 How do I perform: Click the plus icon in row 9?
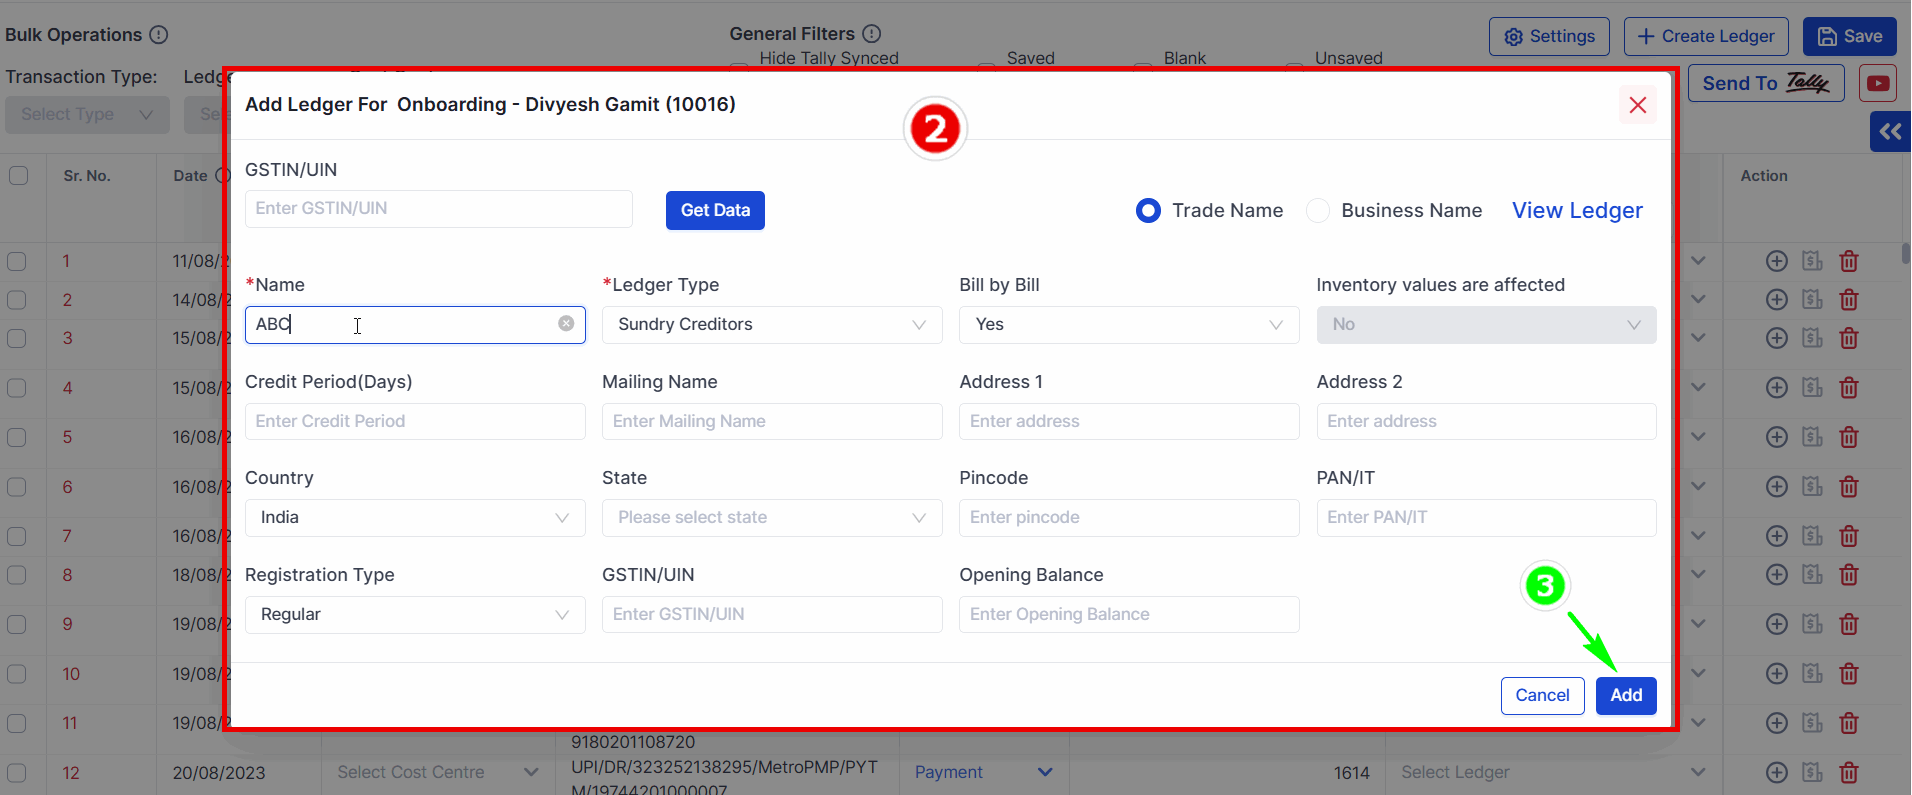pyautogui.click(x=1777, y=624)
